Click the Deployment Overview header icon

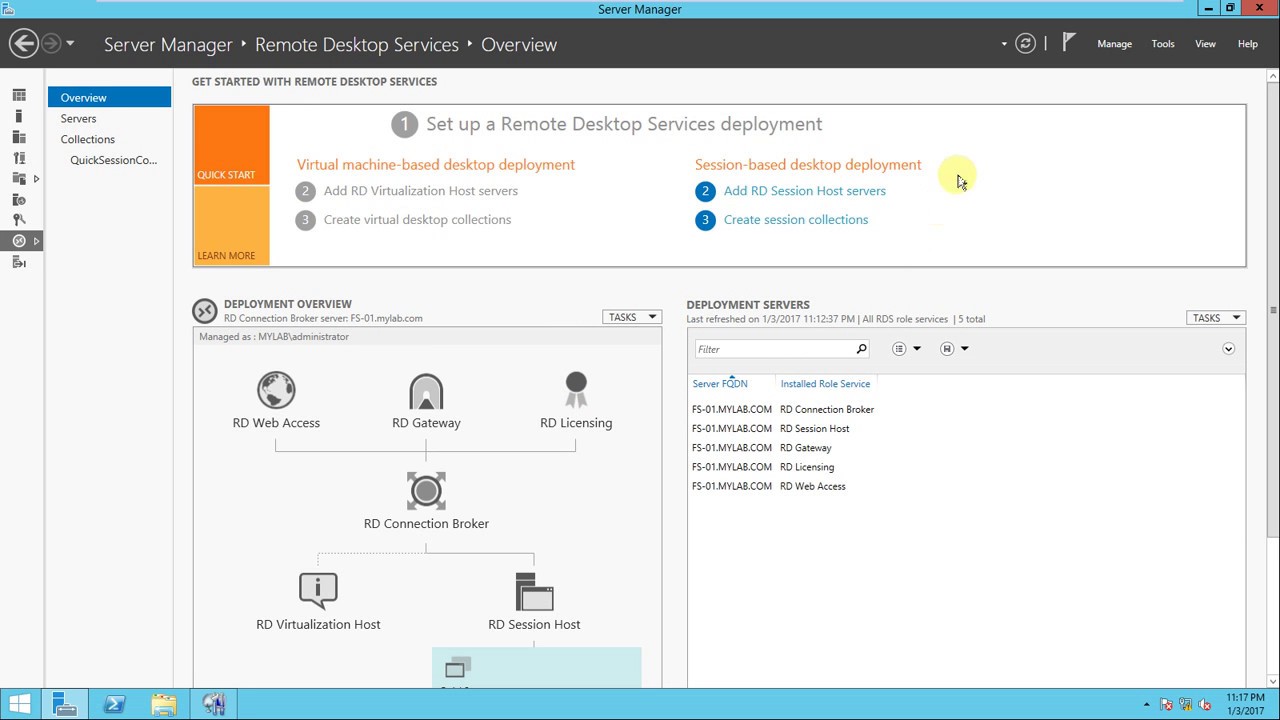[x=205, y=311]
